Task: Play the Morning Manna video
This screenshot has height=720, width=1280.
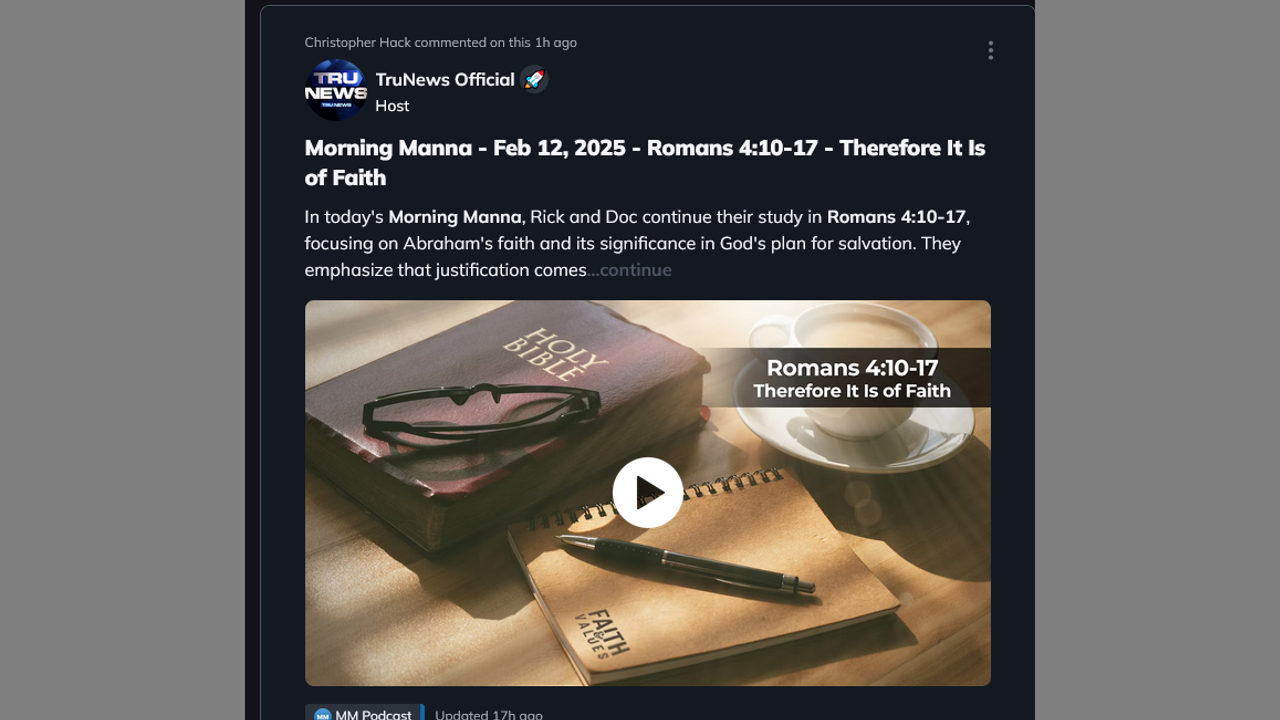Action: tap(648, 492)
